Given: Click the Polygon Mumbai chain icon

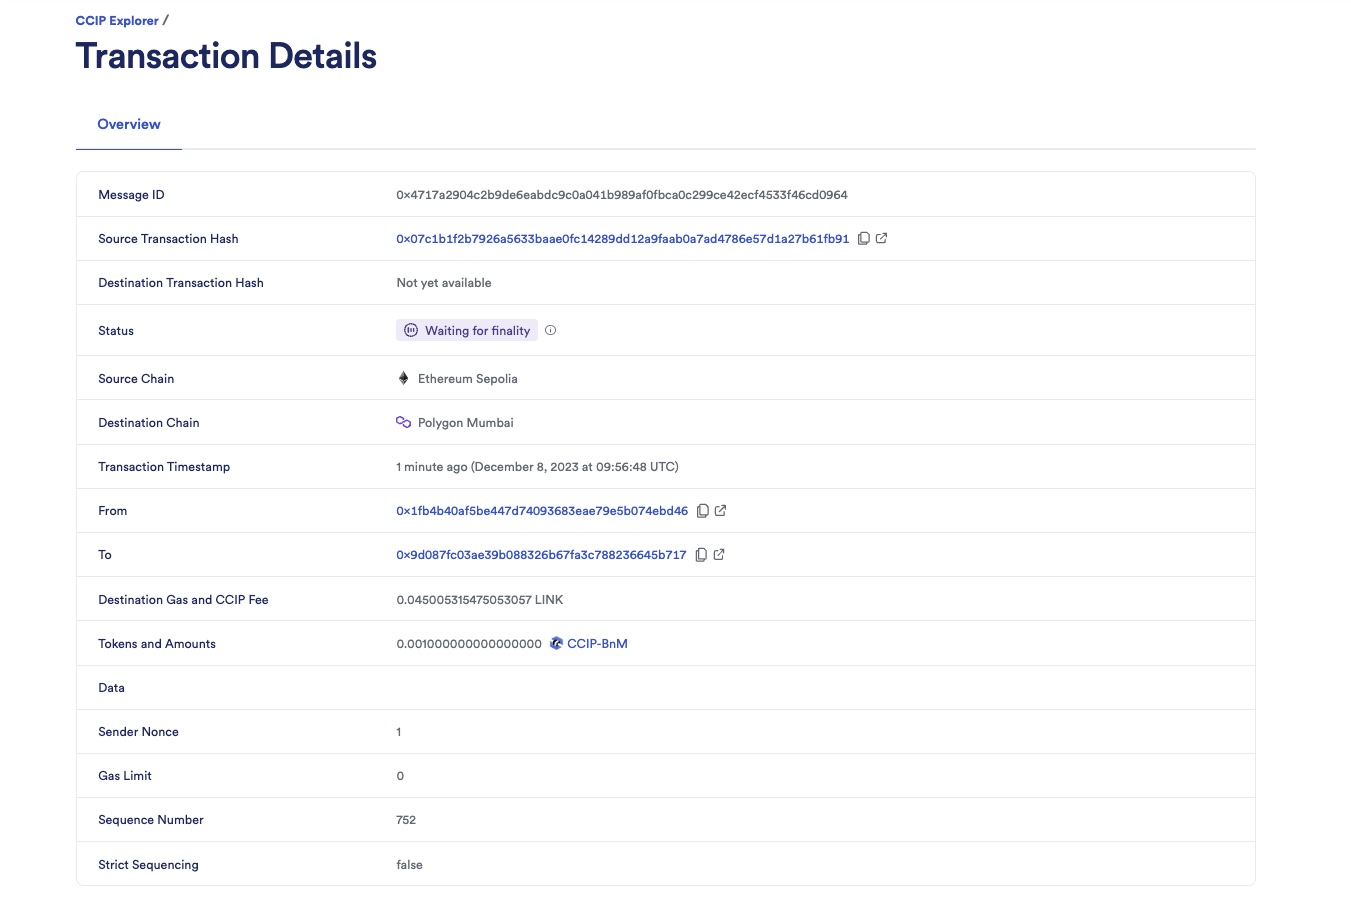Looking at the screenshot, I should click(403, 422).
